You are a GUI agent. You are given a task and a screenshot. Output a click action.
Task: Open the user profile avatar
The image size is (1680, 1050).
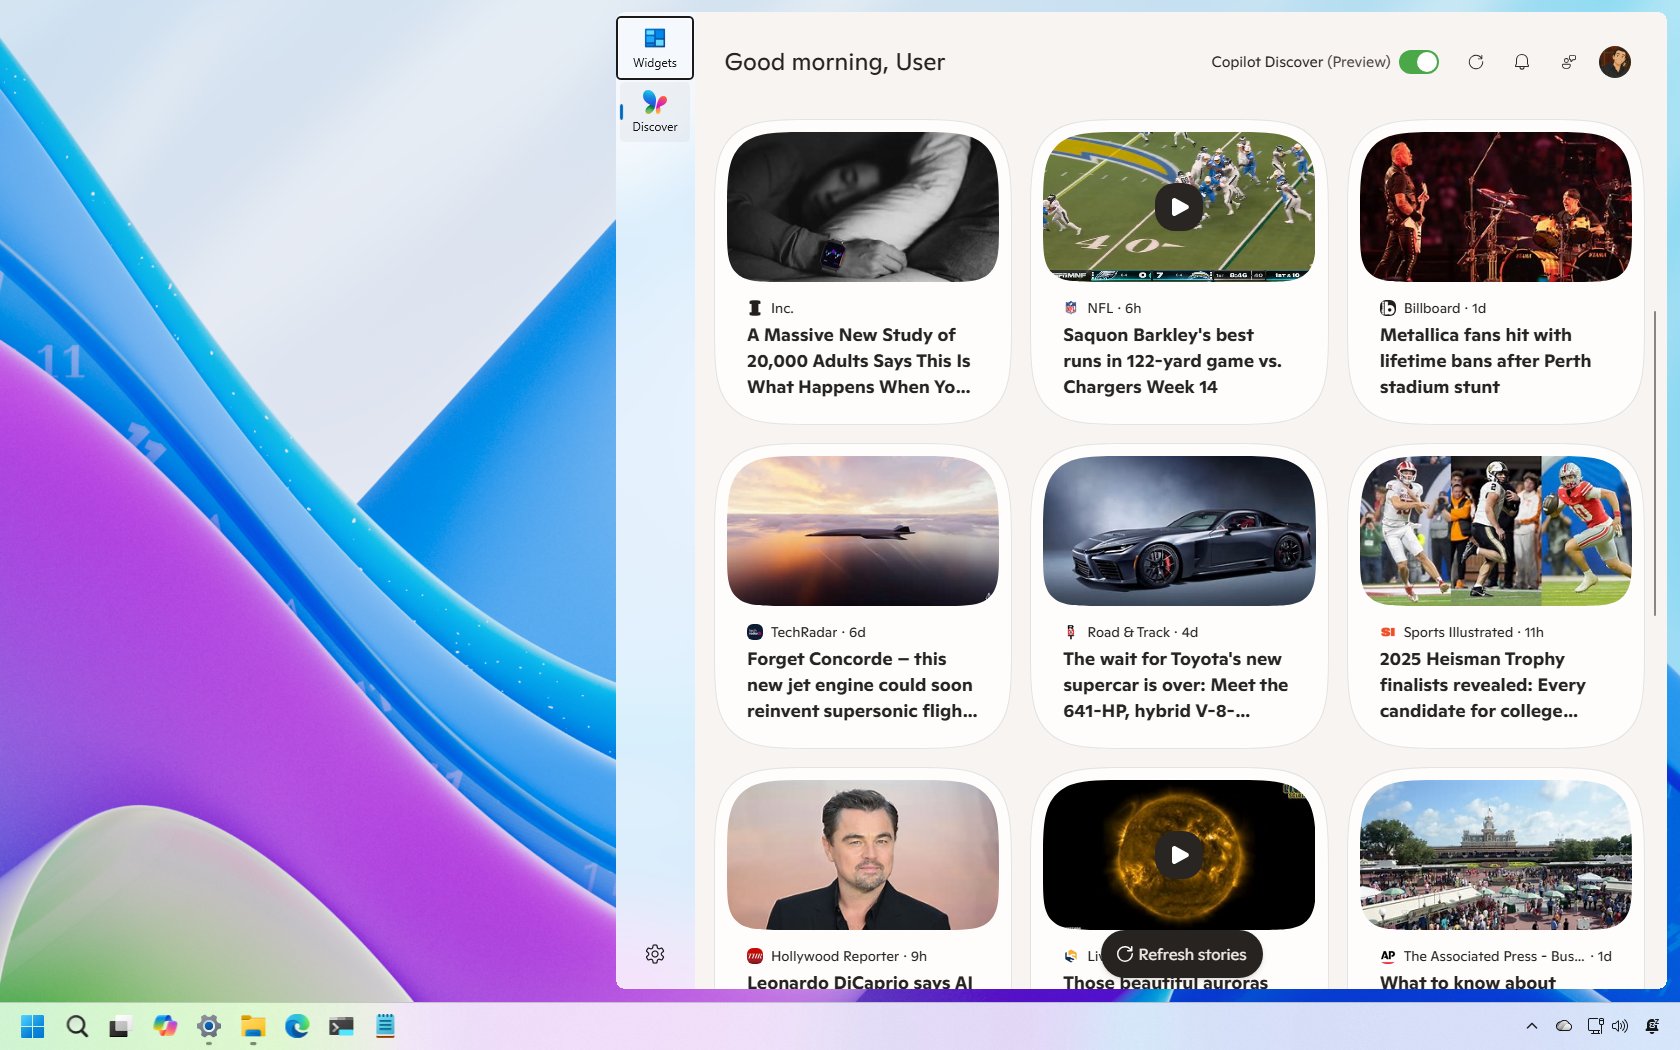[1614, 62]
